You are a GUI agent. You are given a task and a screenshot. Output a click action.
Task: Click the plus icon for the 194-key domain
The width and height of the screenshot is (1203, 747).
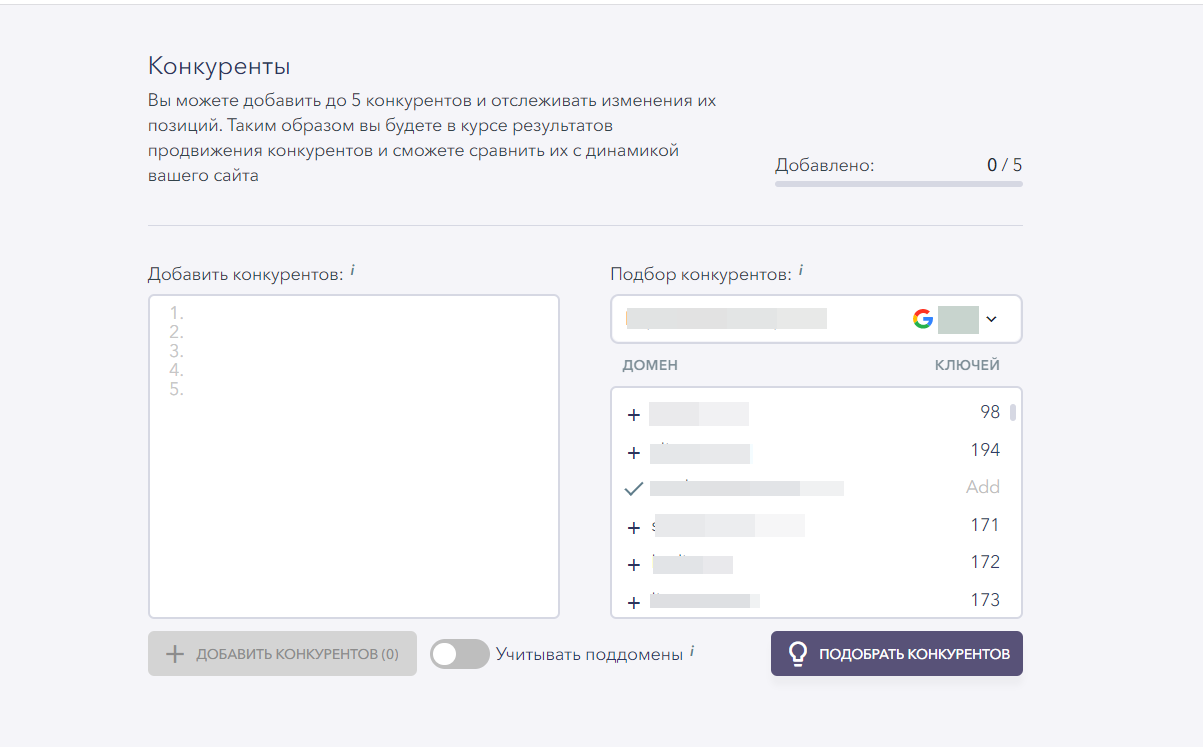tap(633, 453)
